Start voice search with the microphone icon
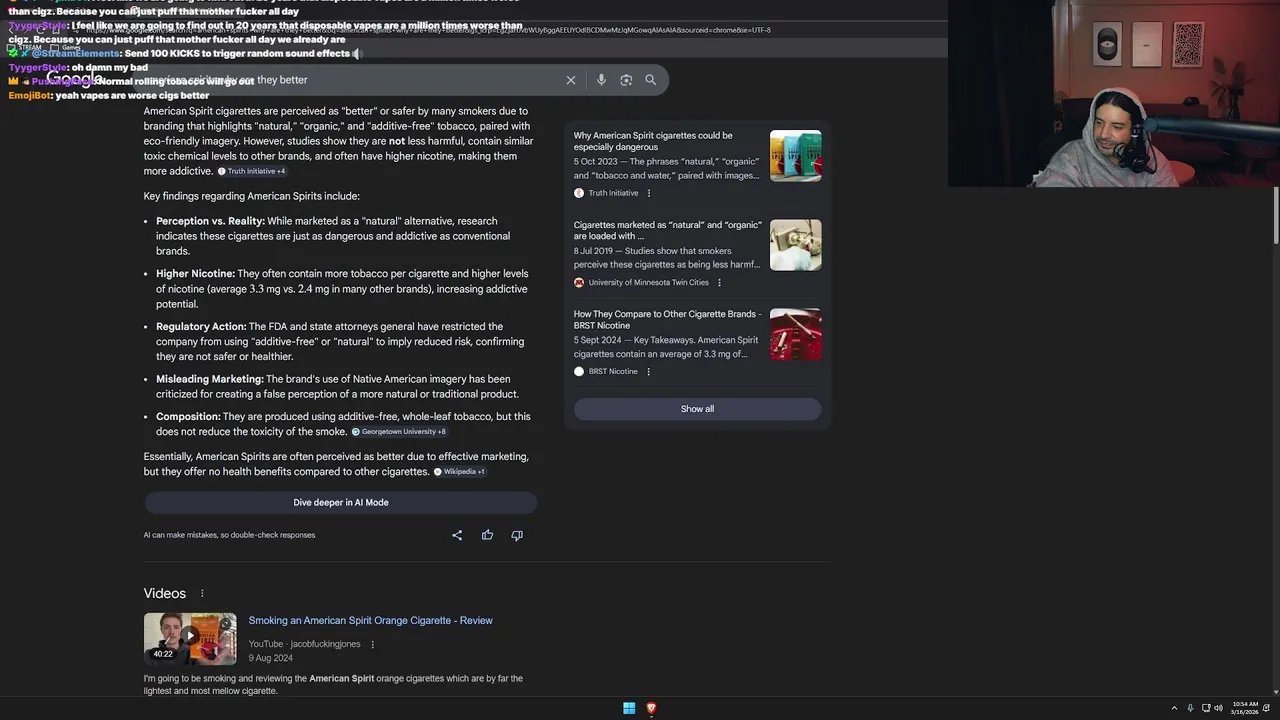This screenshot has width=1280, height=720. pyautogui.click(x=601, y=80)
